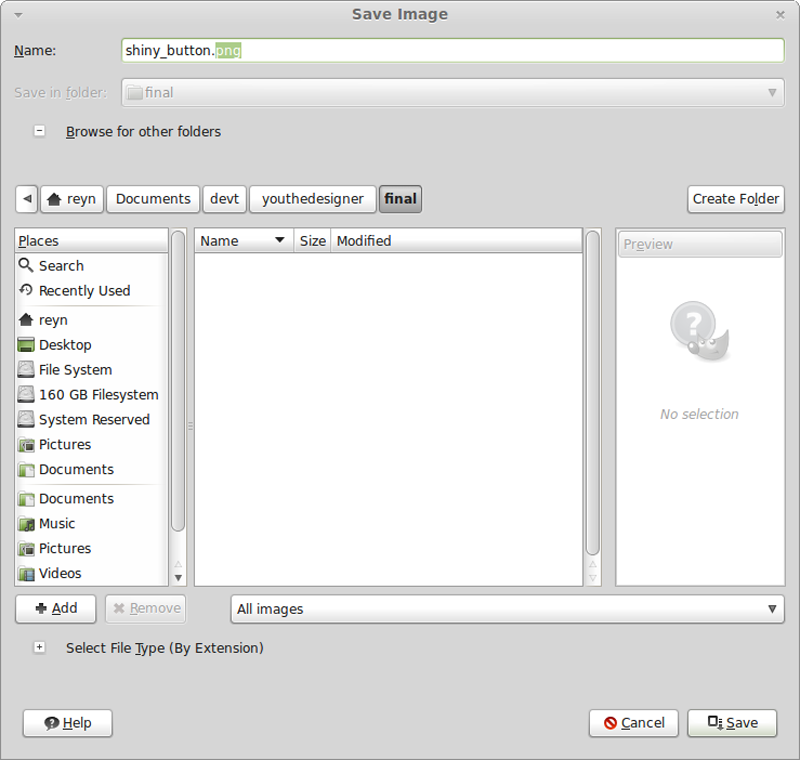
Task: Click the Recently Used history icon
Action: pyautogui.click(x=26, y=290)
